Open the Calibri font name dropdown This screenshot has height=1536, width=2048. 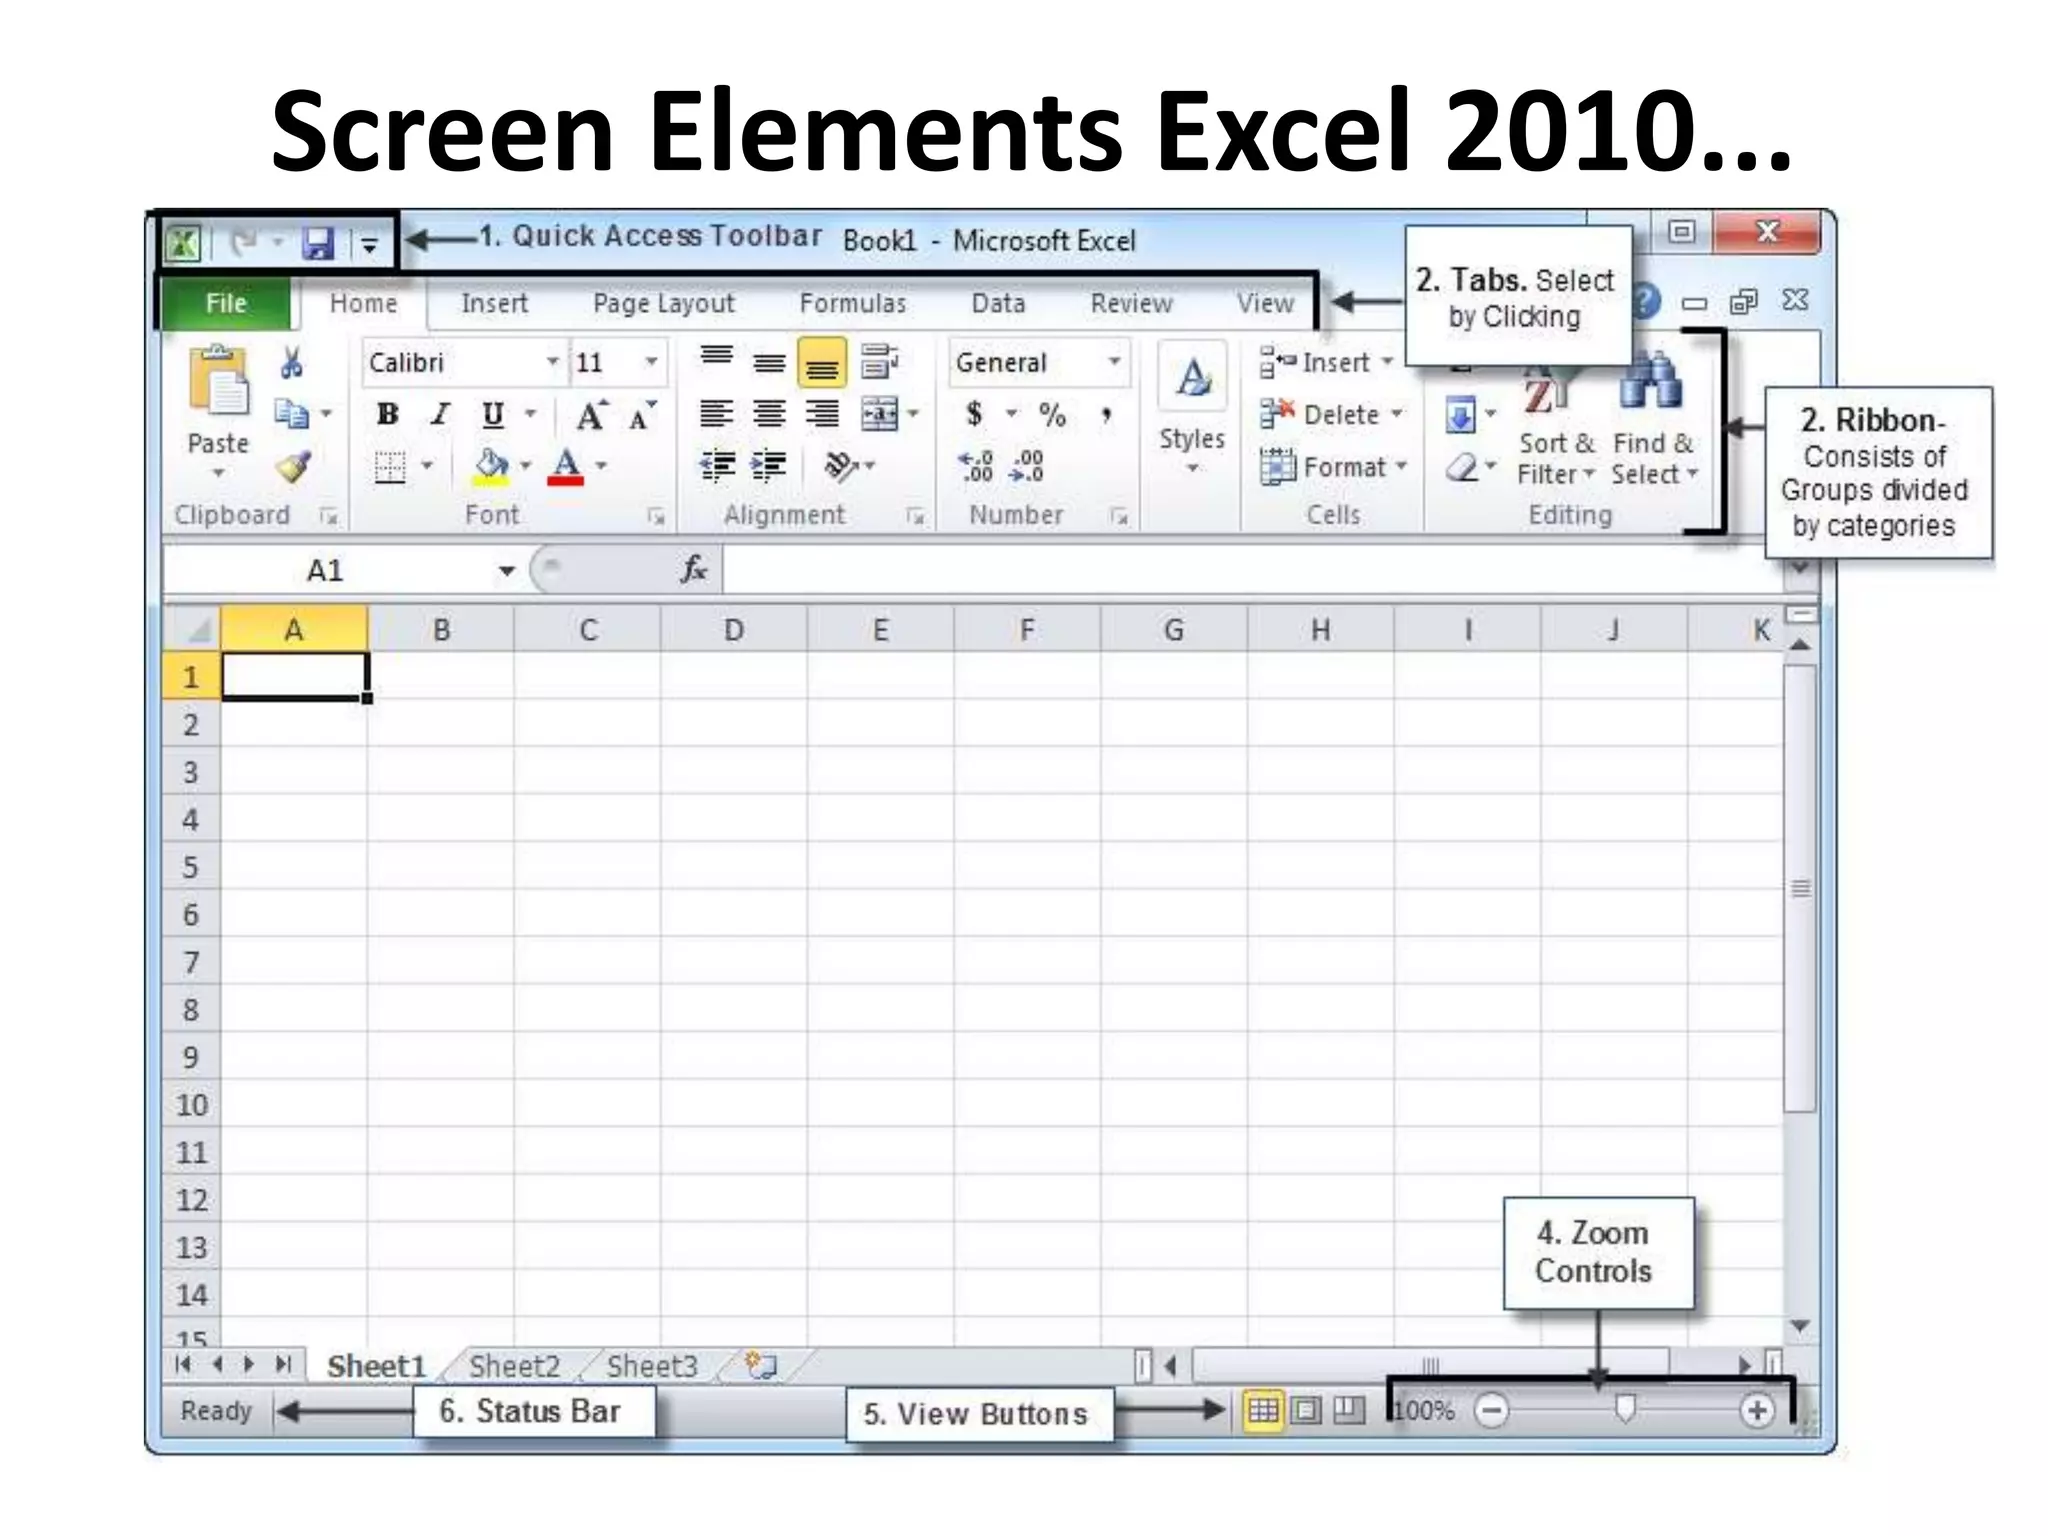coord(552,361)
